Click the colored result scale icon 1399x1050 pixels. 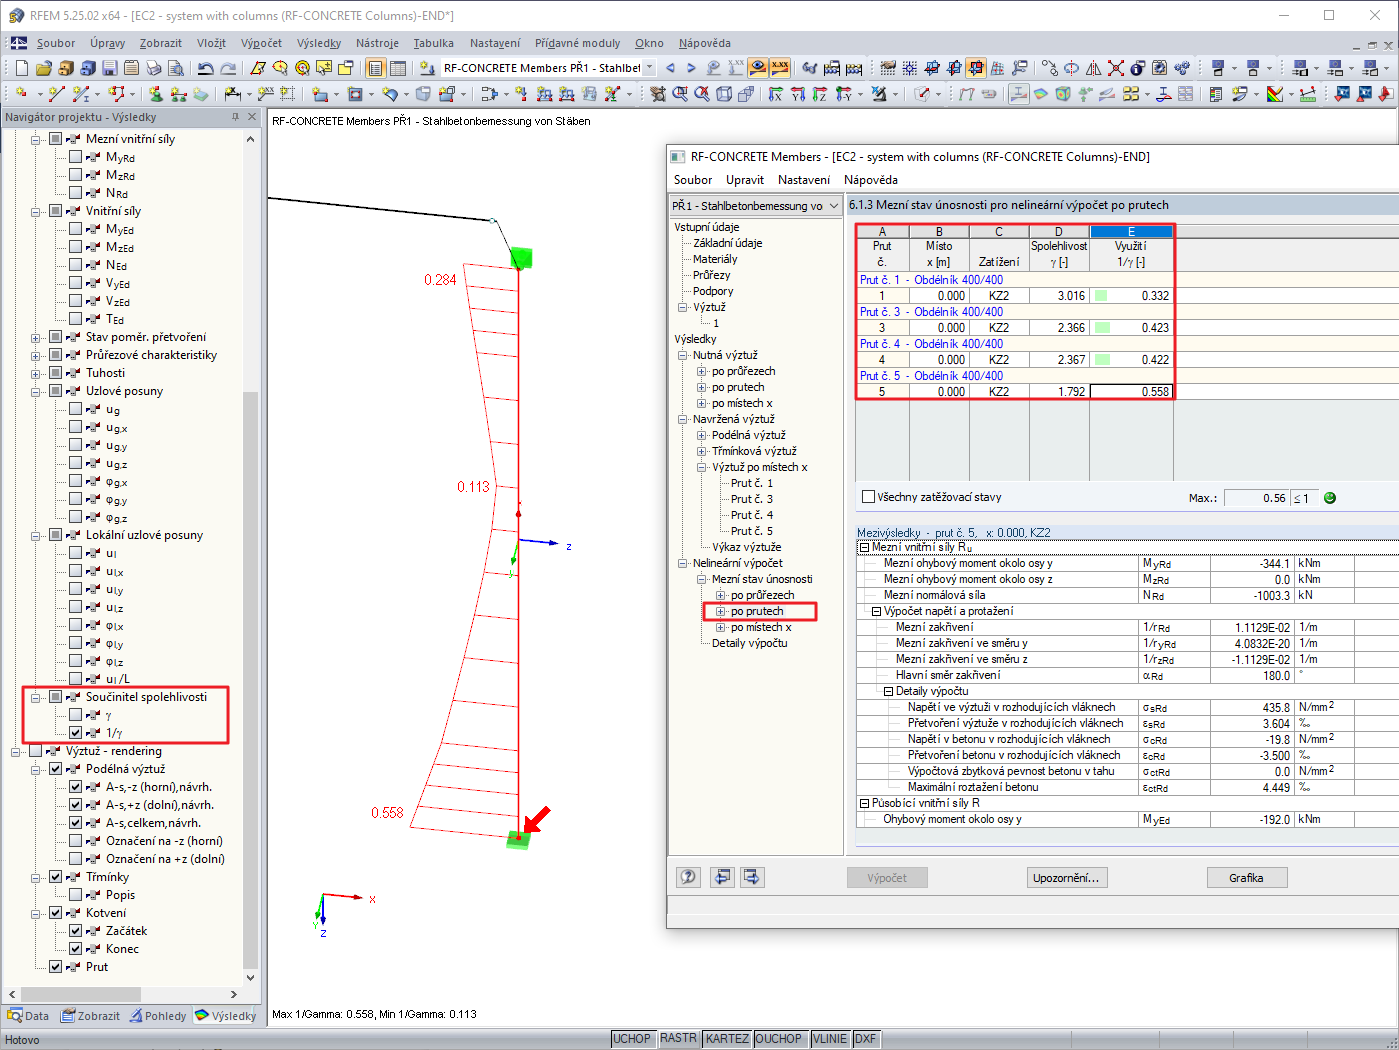coord(1275,94)
